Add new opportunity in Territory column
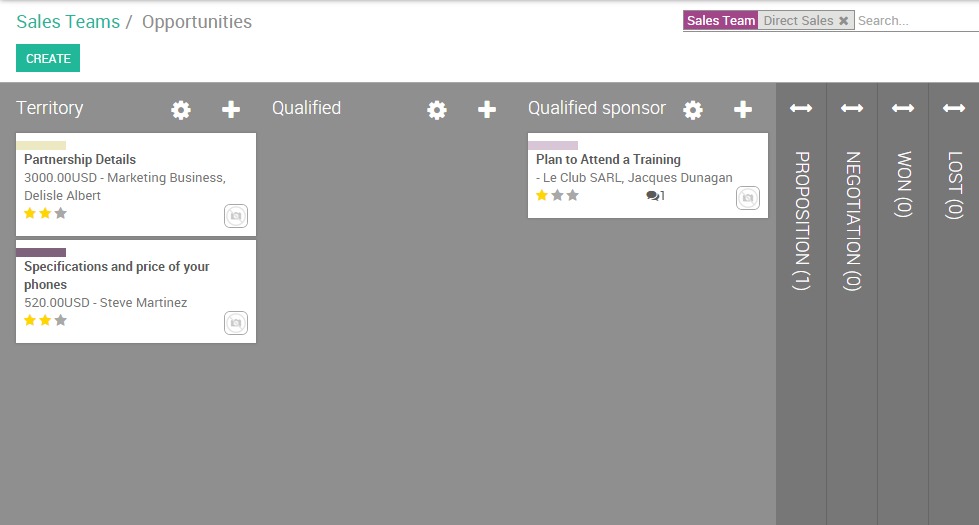The height and width of the screenshot is (525, 979). click(x=231, y=110)
